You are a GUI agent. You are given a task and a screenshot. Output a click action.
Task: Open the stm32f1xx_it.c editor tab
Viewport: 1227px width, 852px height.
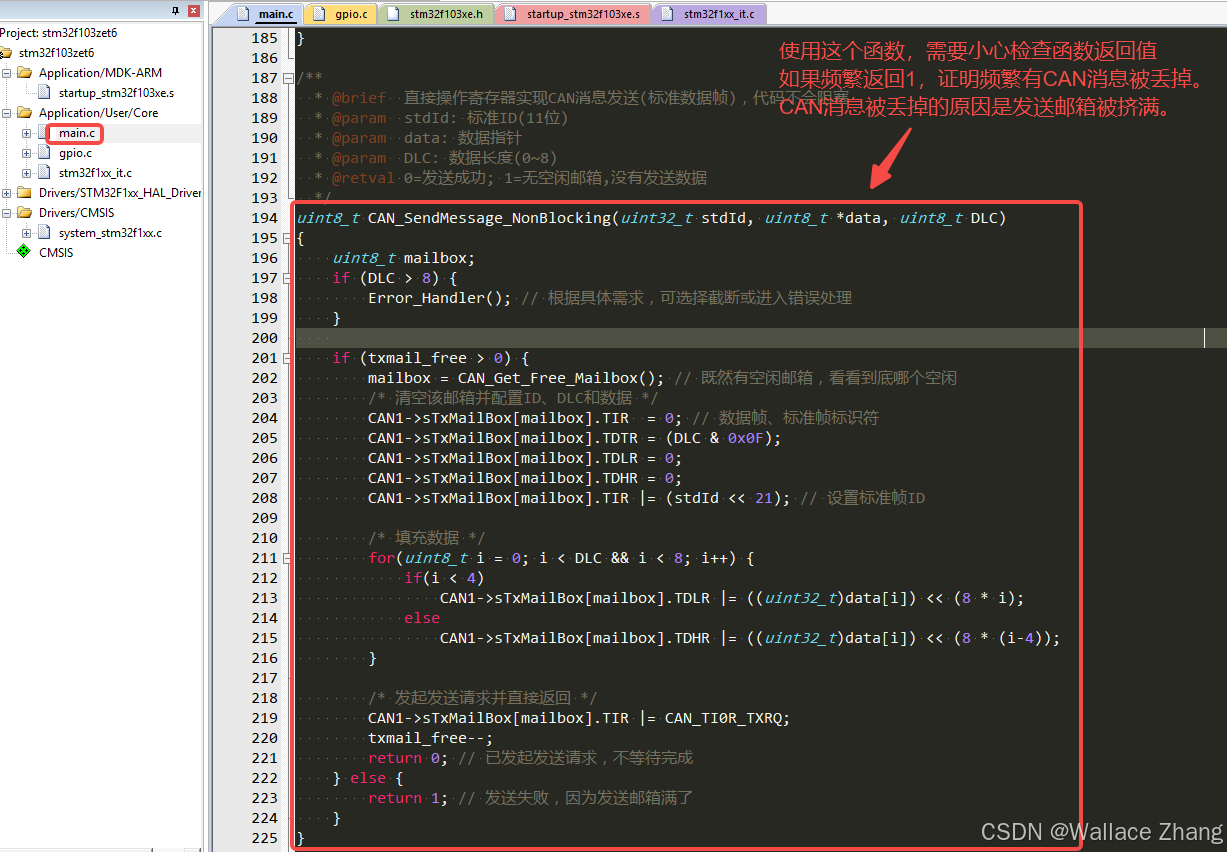point(710,14)
